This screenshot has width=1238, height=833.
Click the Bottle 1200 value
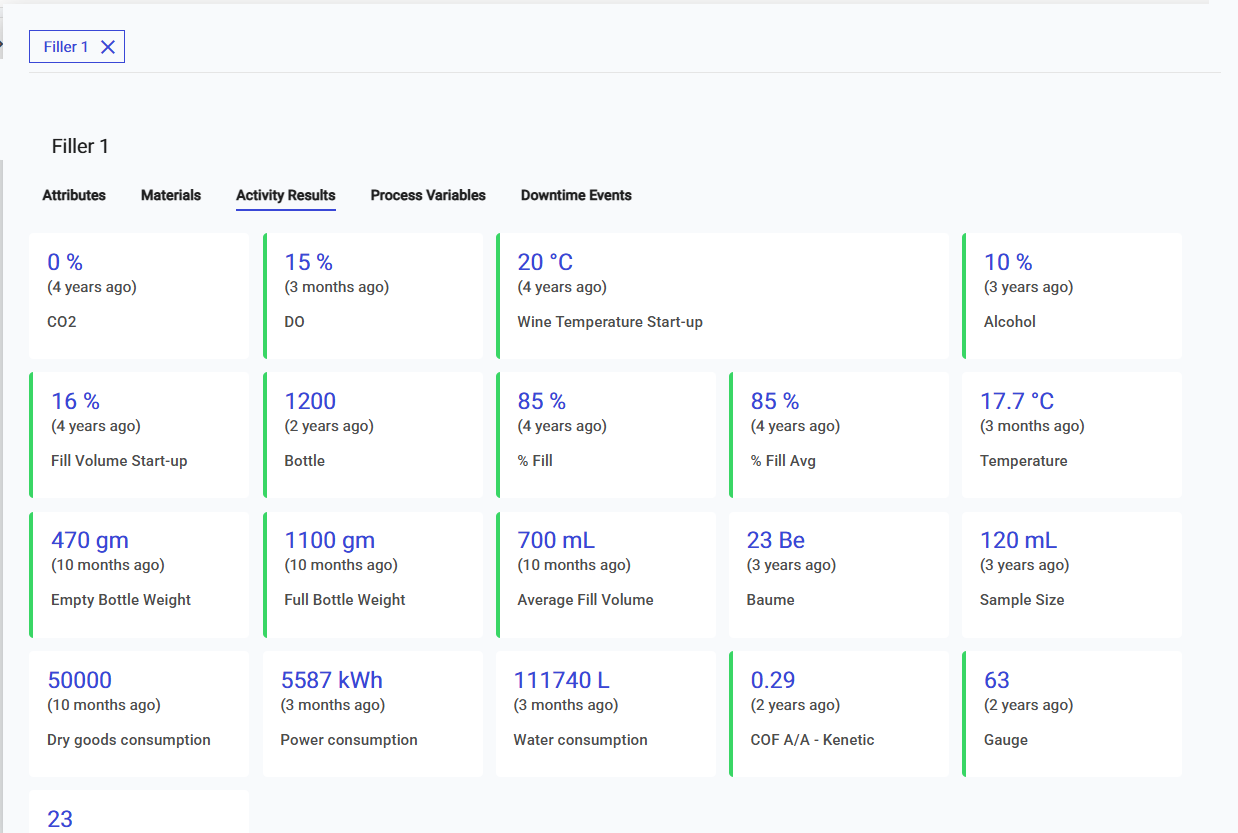click(x=310, y=402)
